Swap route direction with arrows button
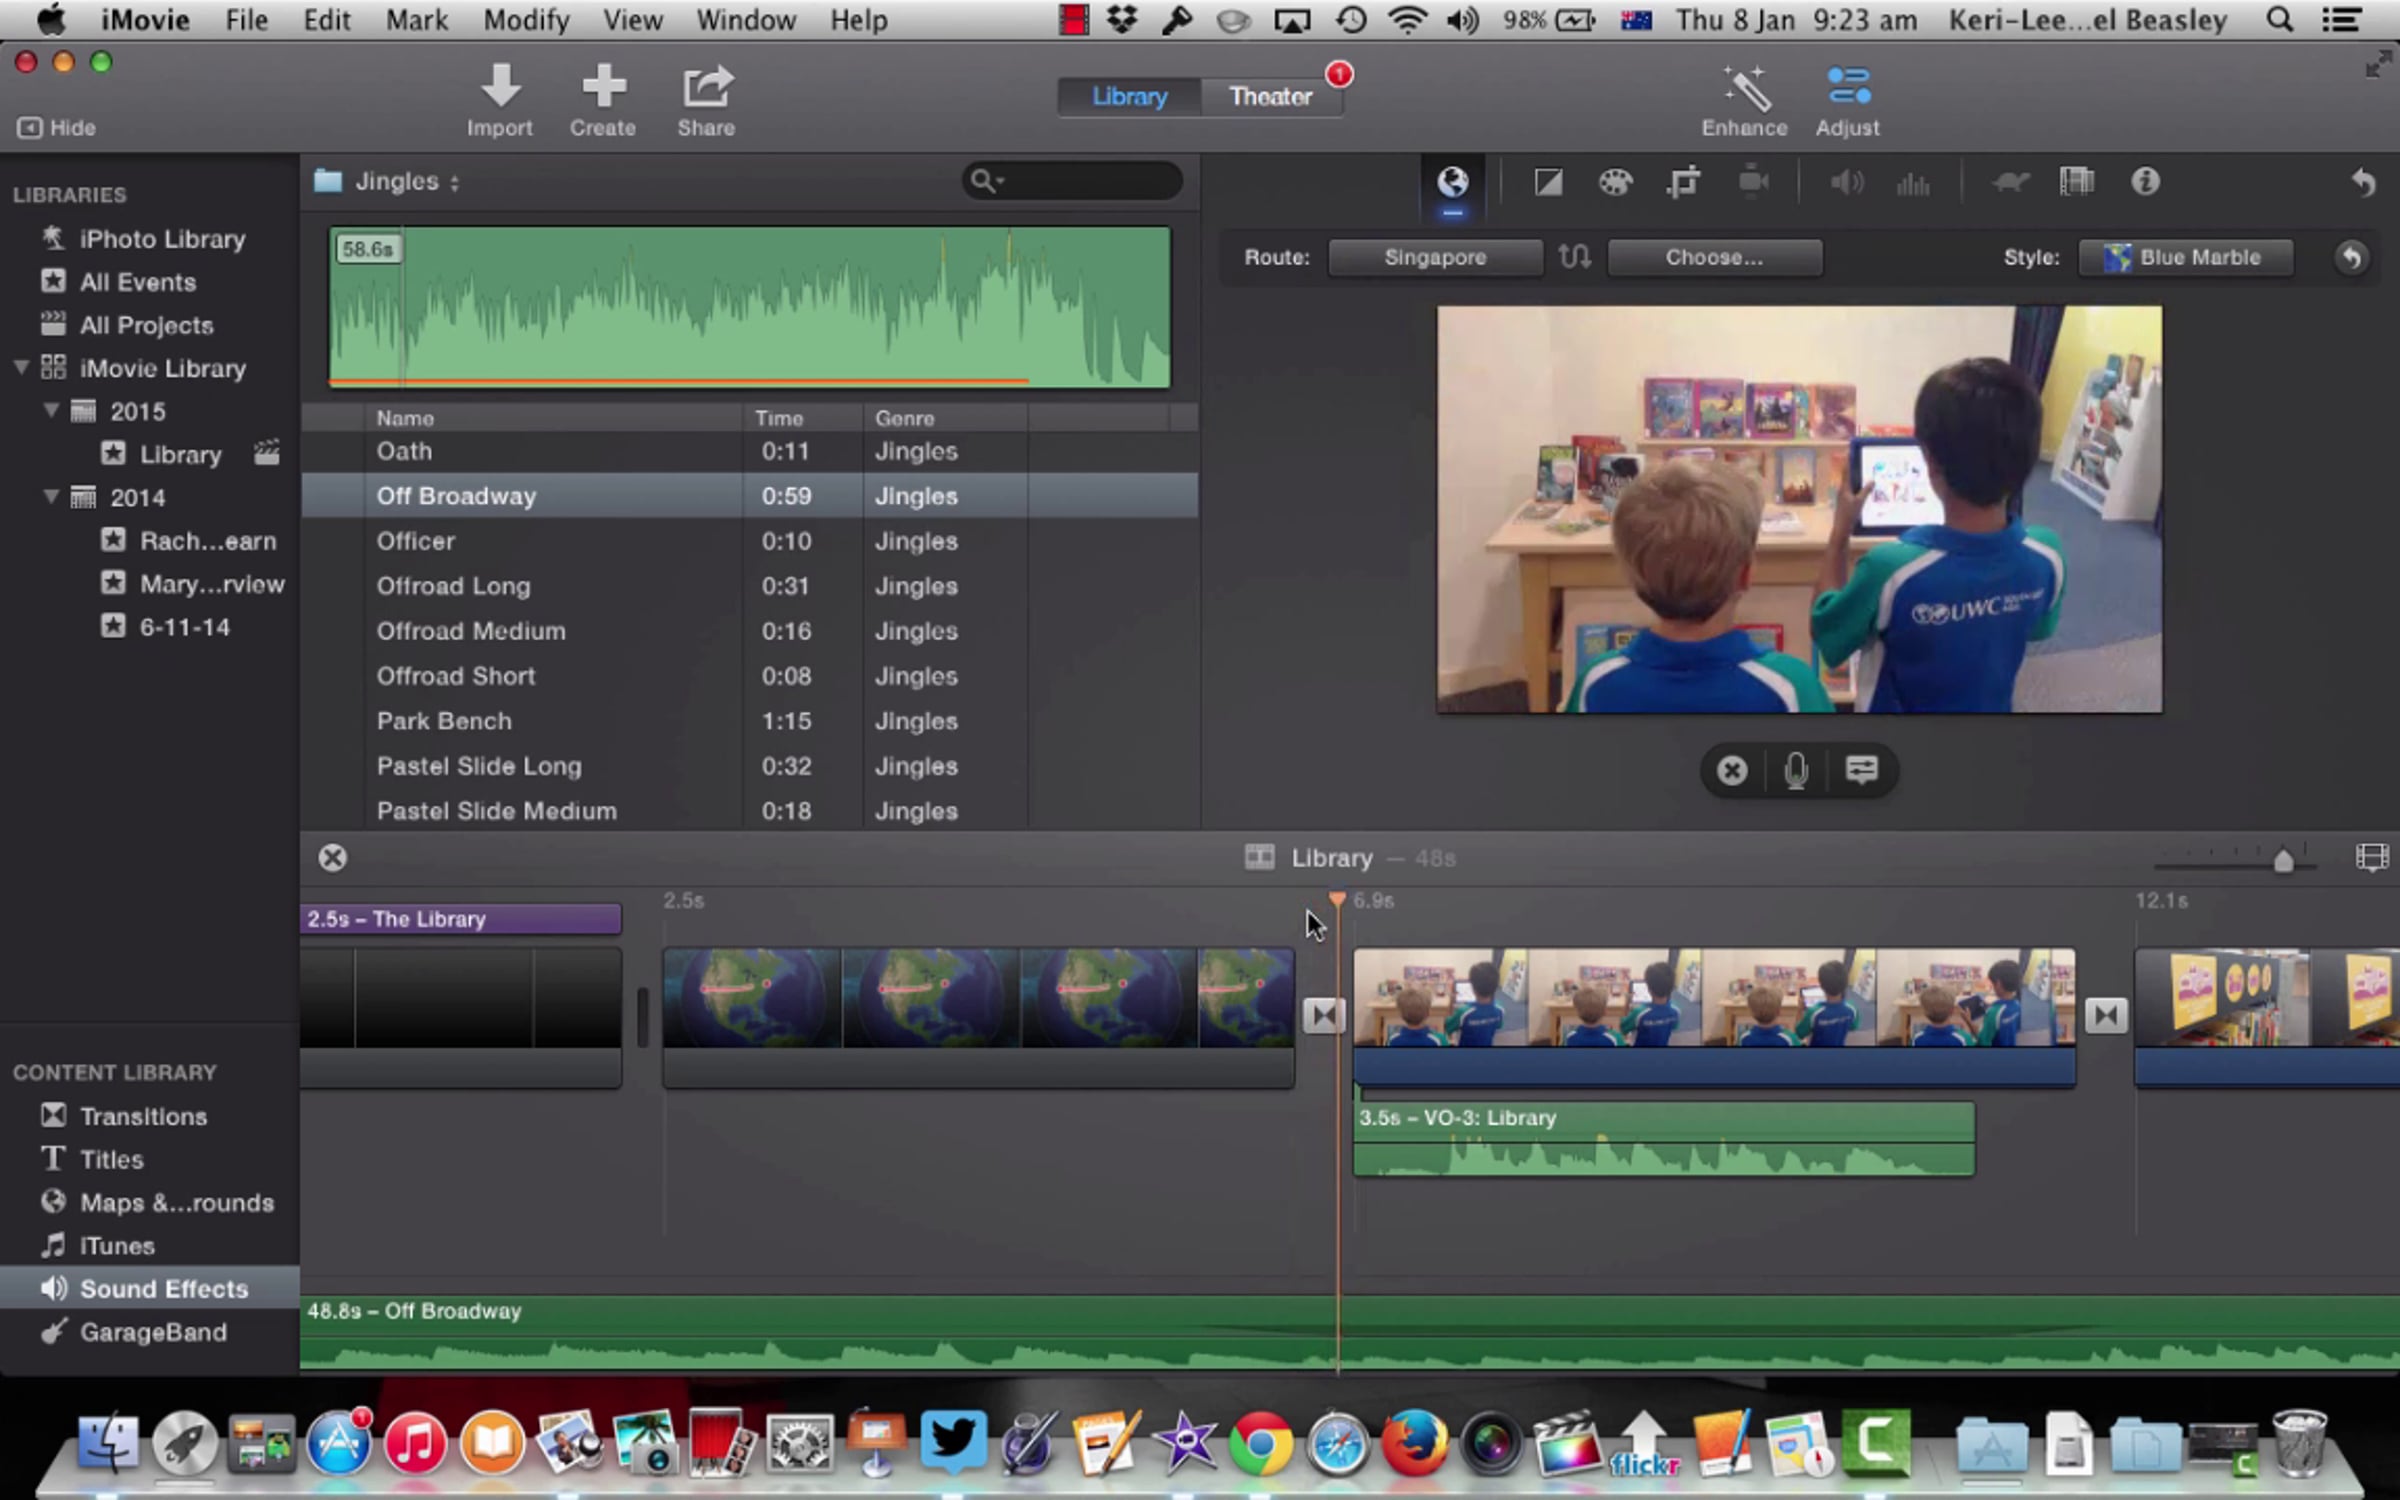Screen dimensions: 2400x1500 (1575, 257)
